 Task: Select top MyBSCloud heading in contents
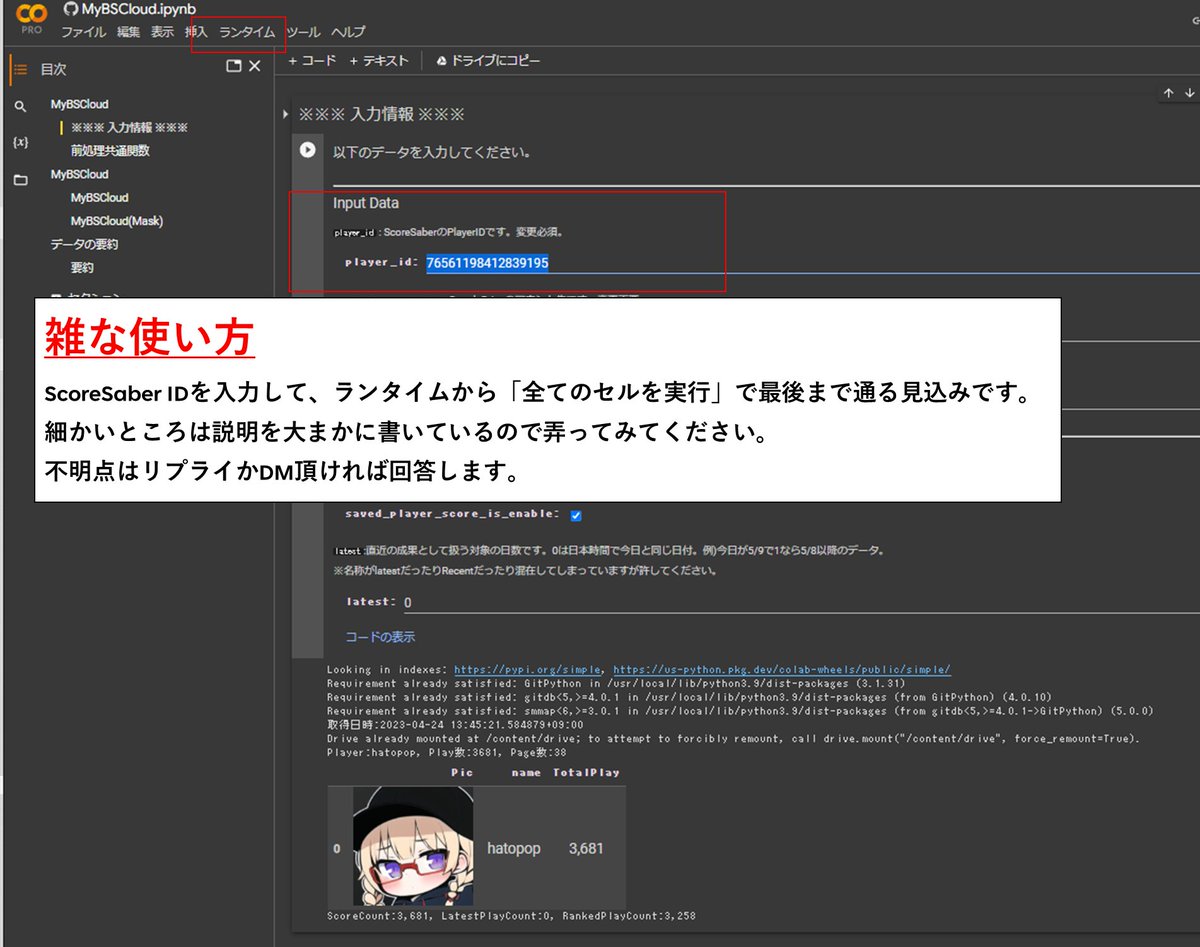click(x=80, y=104)
